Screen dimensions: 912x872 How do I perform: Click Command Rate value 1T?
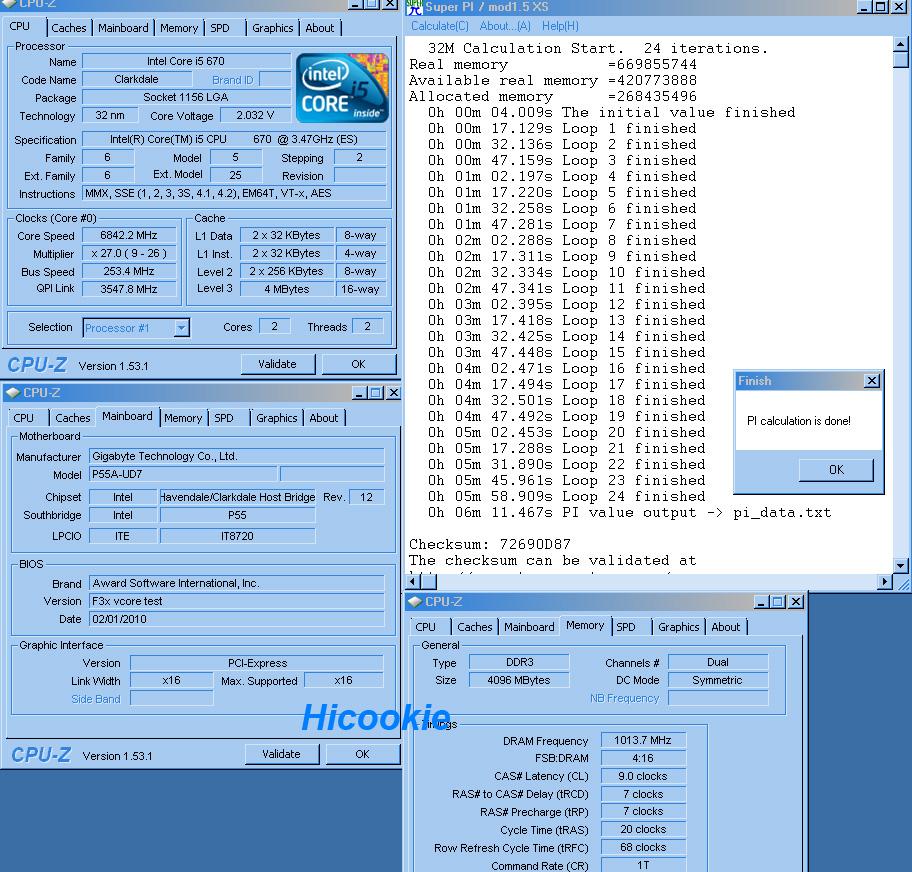pyautogui.click(x=643, y=865)
